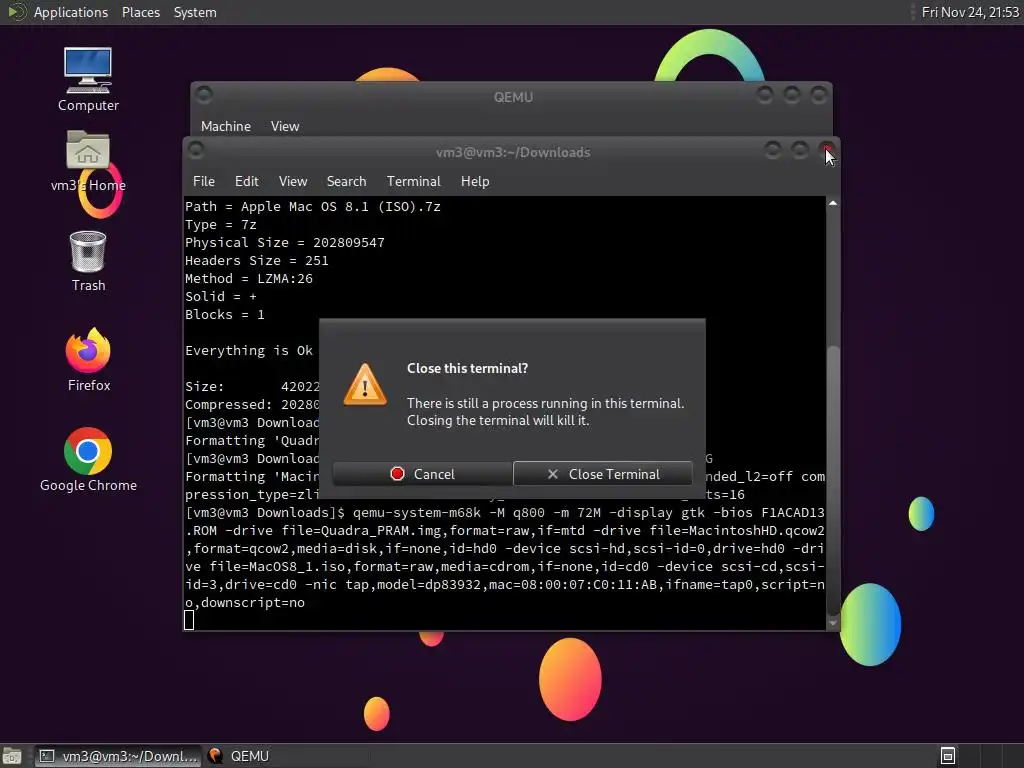Open the Machine menu in the QEMU window

[225, 127]
